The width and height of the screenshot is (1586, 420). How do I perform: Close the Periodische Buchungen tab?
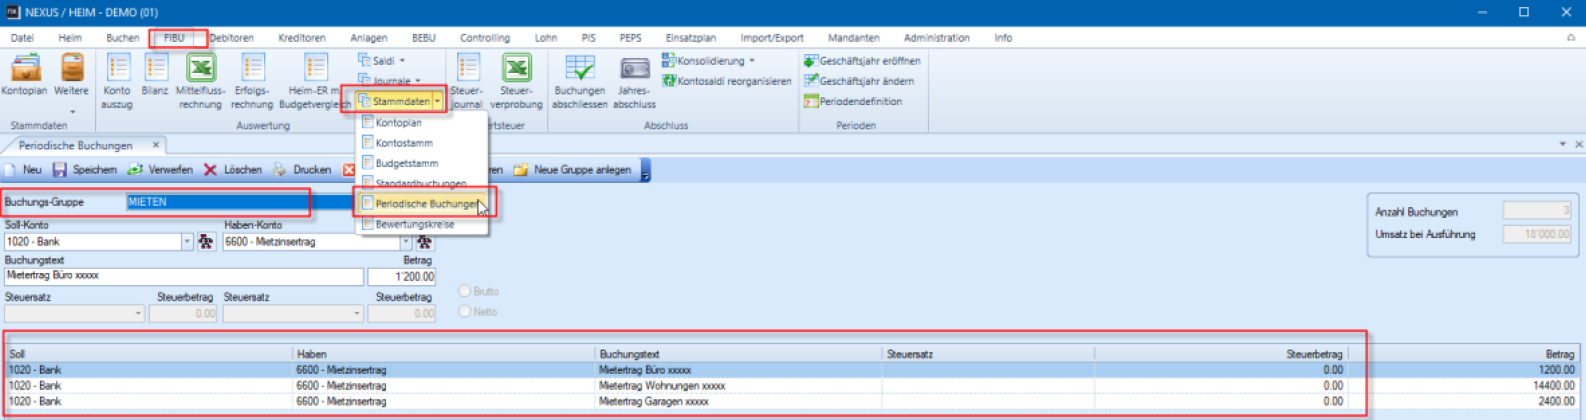[156, 145]
